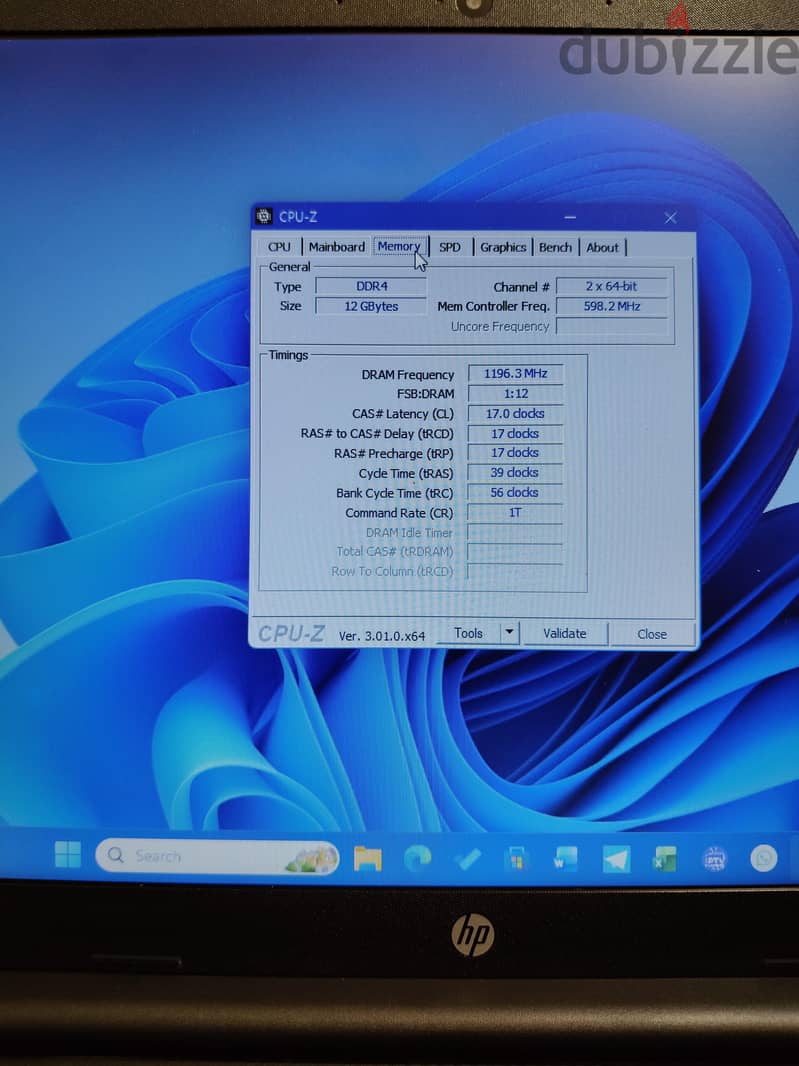Click the Close button in CPU-Z
The height and width of the screenshot is (1066, 799).
651,634
